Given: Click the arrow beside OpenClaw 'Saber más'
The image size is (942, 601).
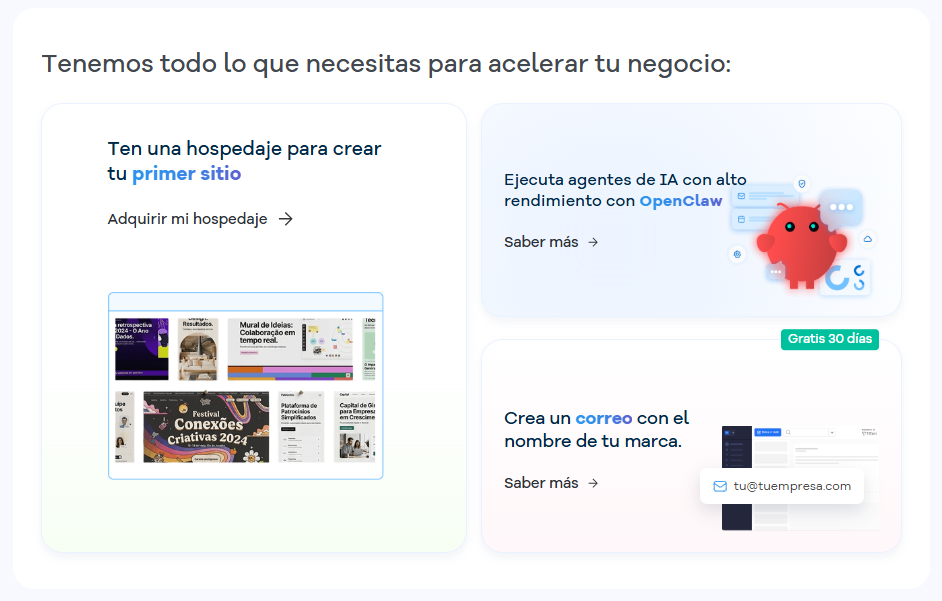Looking at the screenshot, I should pyautogui.click(x=593, y=242).
